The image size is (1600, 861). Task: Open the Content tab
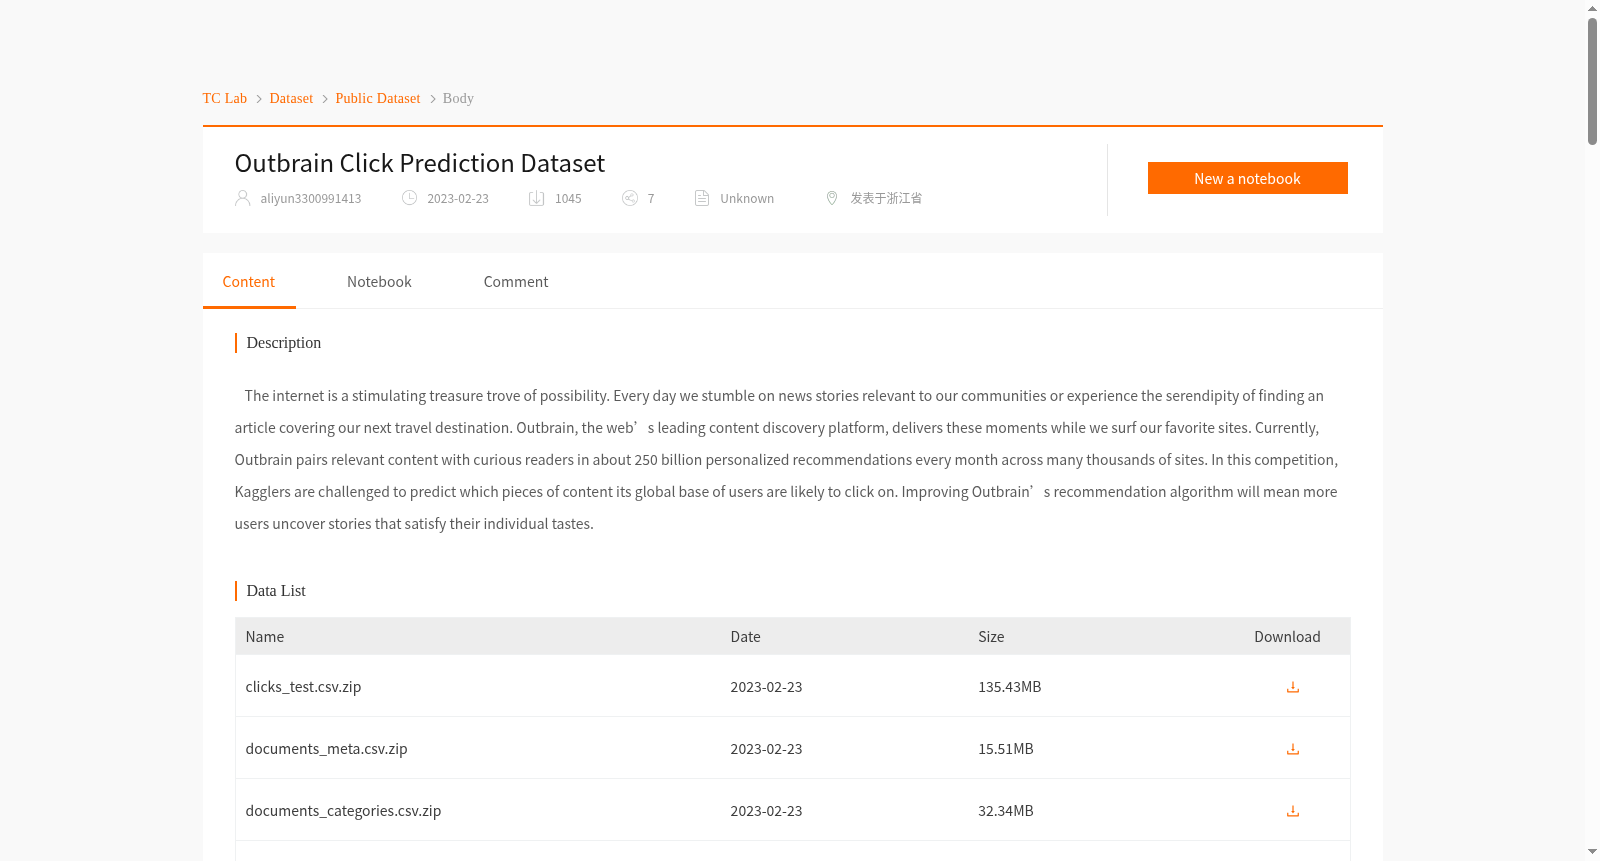pyautogui.click(x=249, y=282)
